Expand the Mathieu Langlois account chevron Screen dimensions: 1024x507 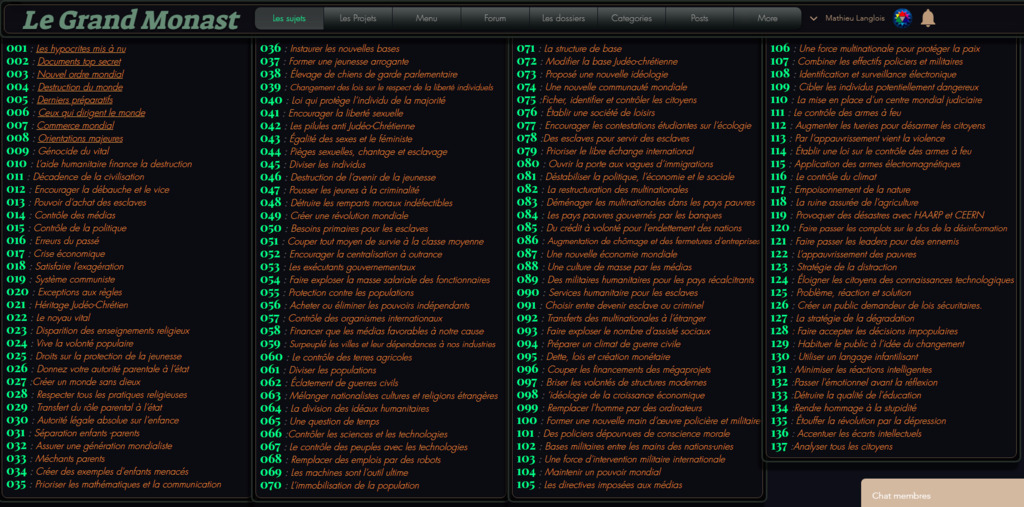(x=813, y=18)
